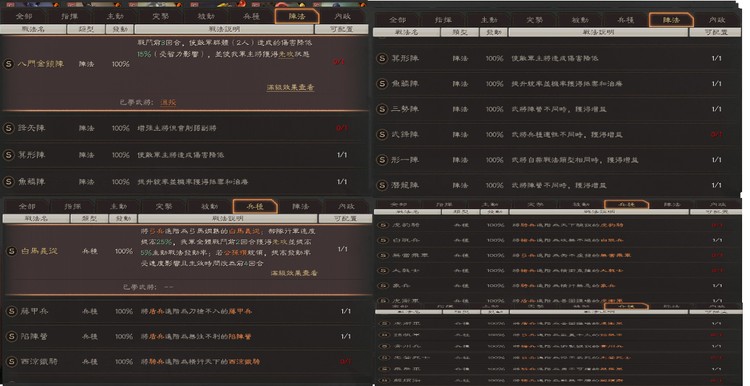This screenshot has height=386, width=750.
Task: Select the 潛龍陣 tactic name
Action: 405,185
